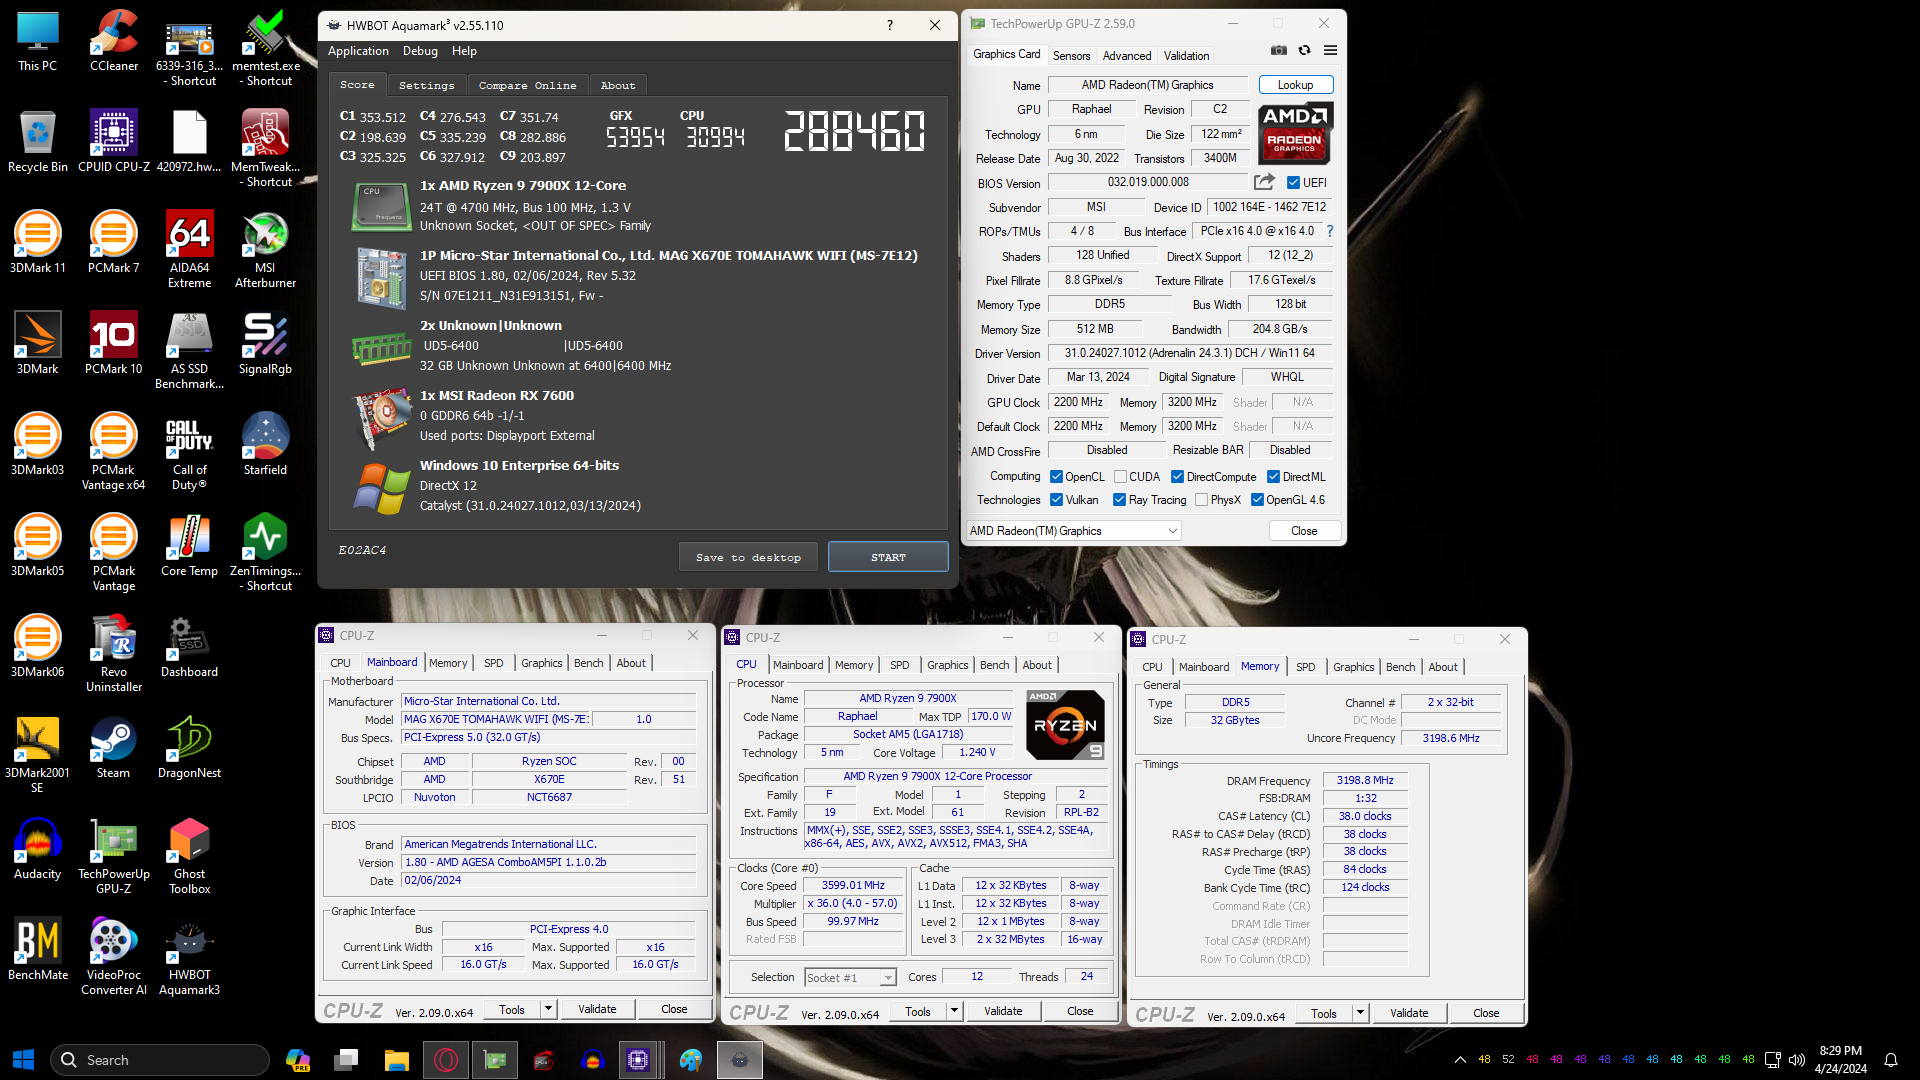Toggle Ray Tracing checkbox in GPU-Z

(x=1119, y=500)
